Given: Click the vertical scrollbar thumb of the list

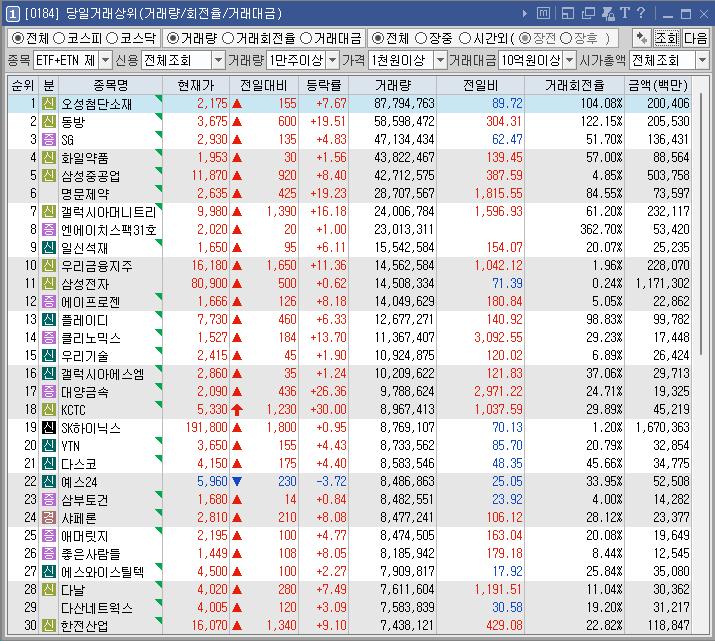Looking at the screenshot, I should (700, 224).
